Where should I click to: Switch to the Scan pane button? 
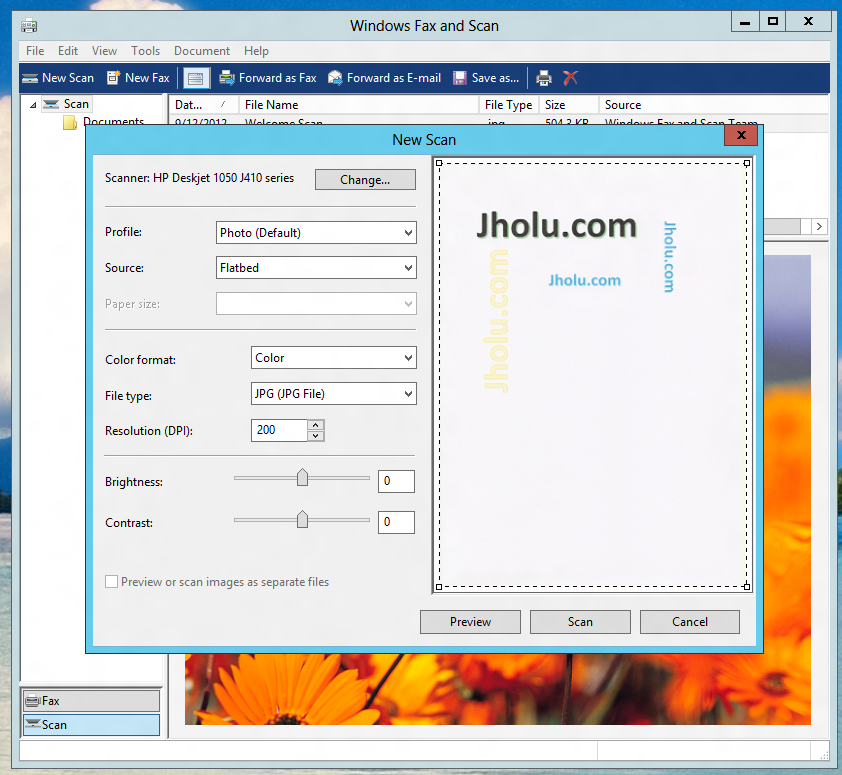point(91,725)
